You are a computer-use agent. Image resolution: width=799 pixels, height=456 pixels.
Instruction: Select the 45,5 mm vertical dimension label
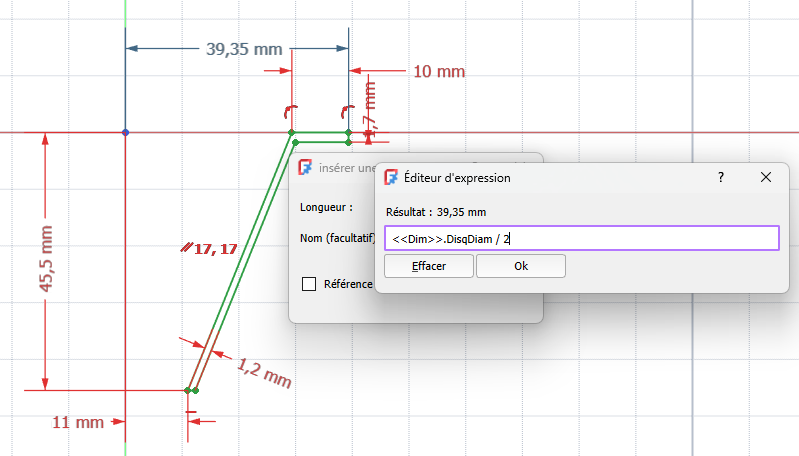tap(46, 259)
